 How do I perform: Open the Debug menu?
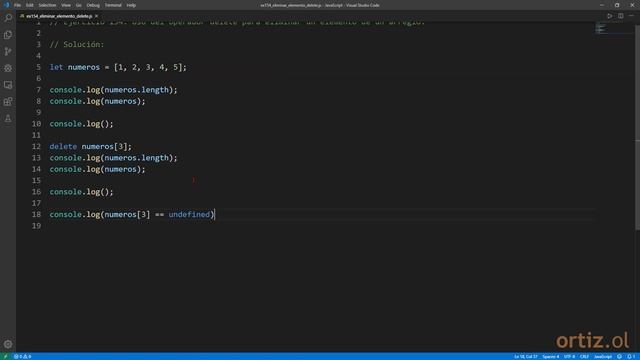point(93,5)
